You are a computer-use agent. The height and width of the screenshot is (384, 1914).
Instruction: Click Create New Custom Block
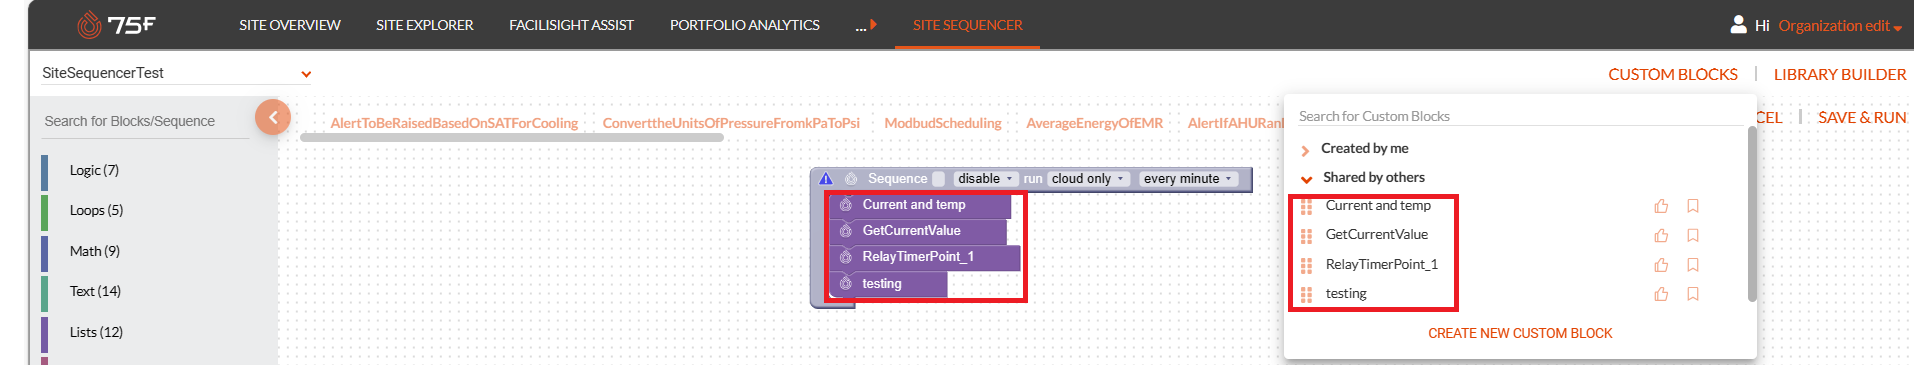pos(1520,333)
